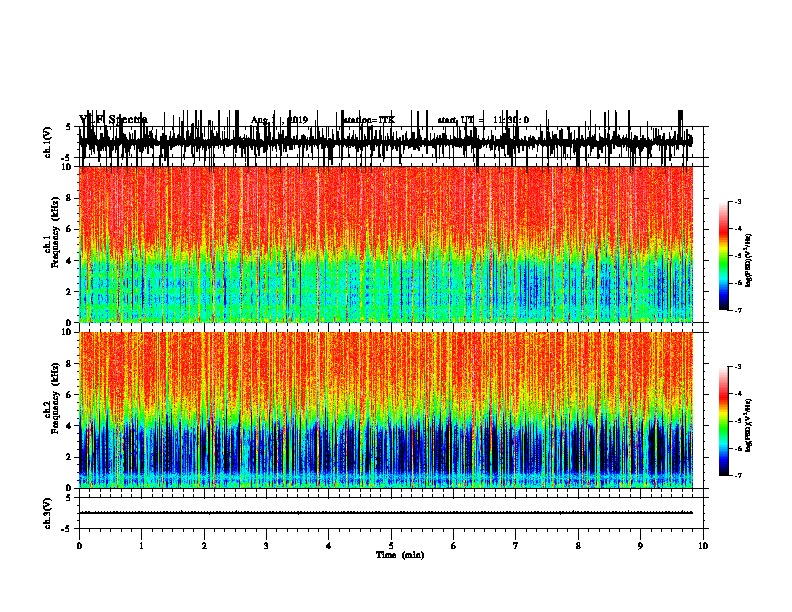The height and width of the screenshot is (612, 792).
Task: Click the 'Time (min)' axis label
Action: click(400, 555)
